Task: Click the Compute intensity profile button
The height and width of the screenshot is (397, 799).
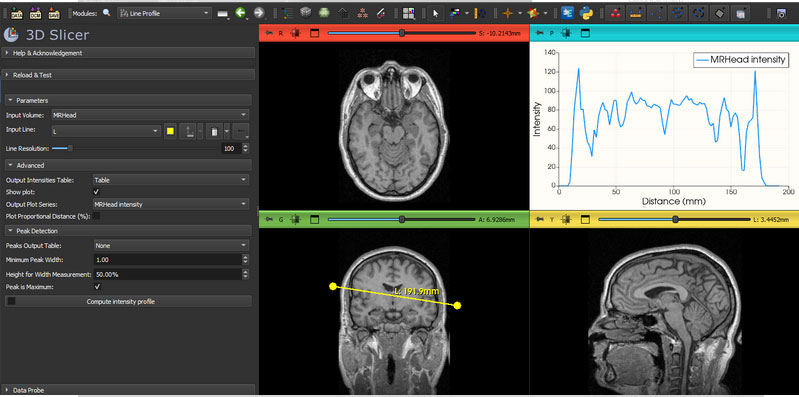Action: pos(128,302)
